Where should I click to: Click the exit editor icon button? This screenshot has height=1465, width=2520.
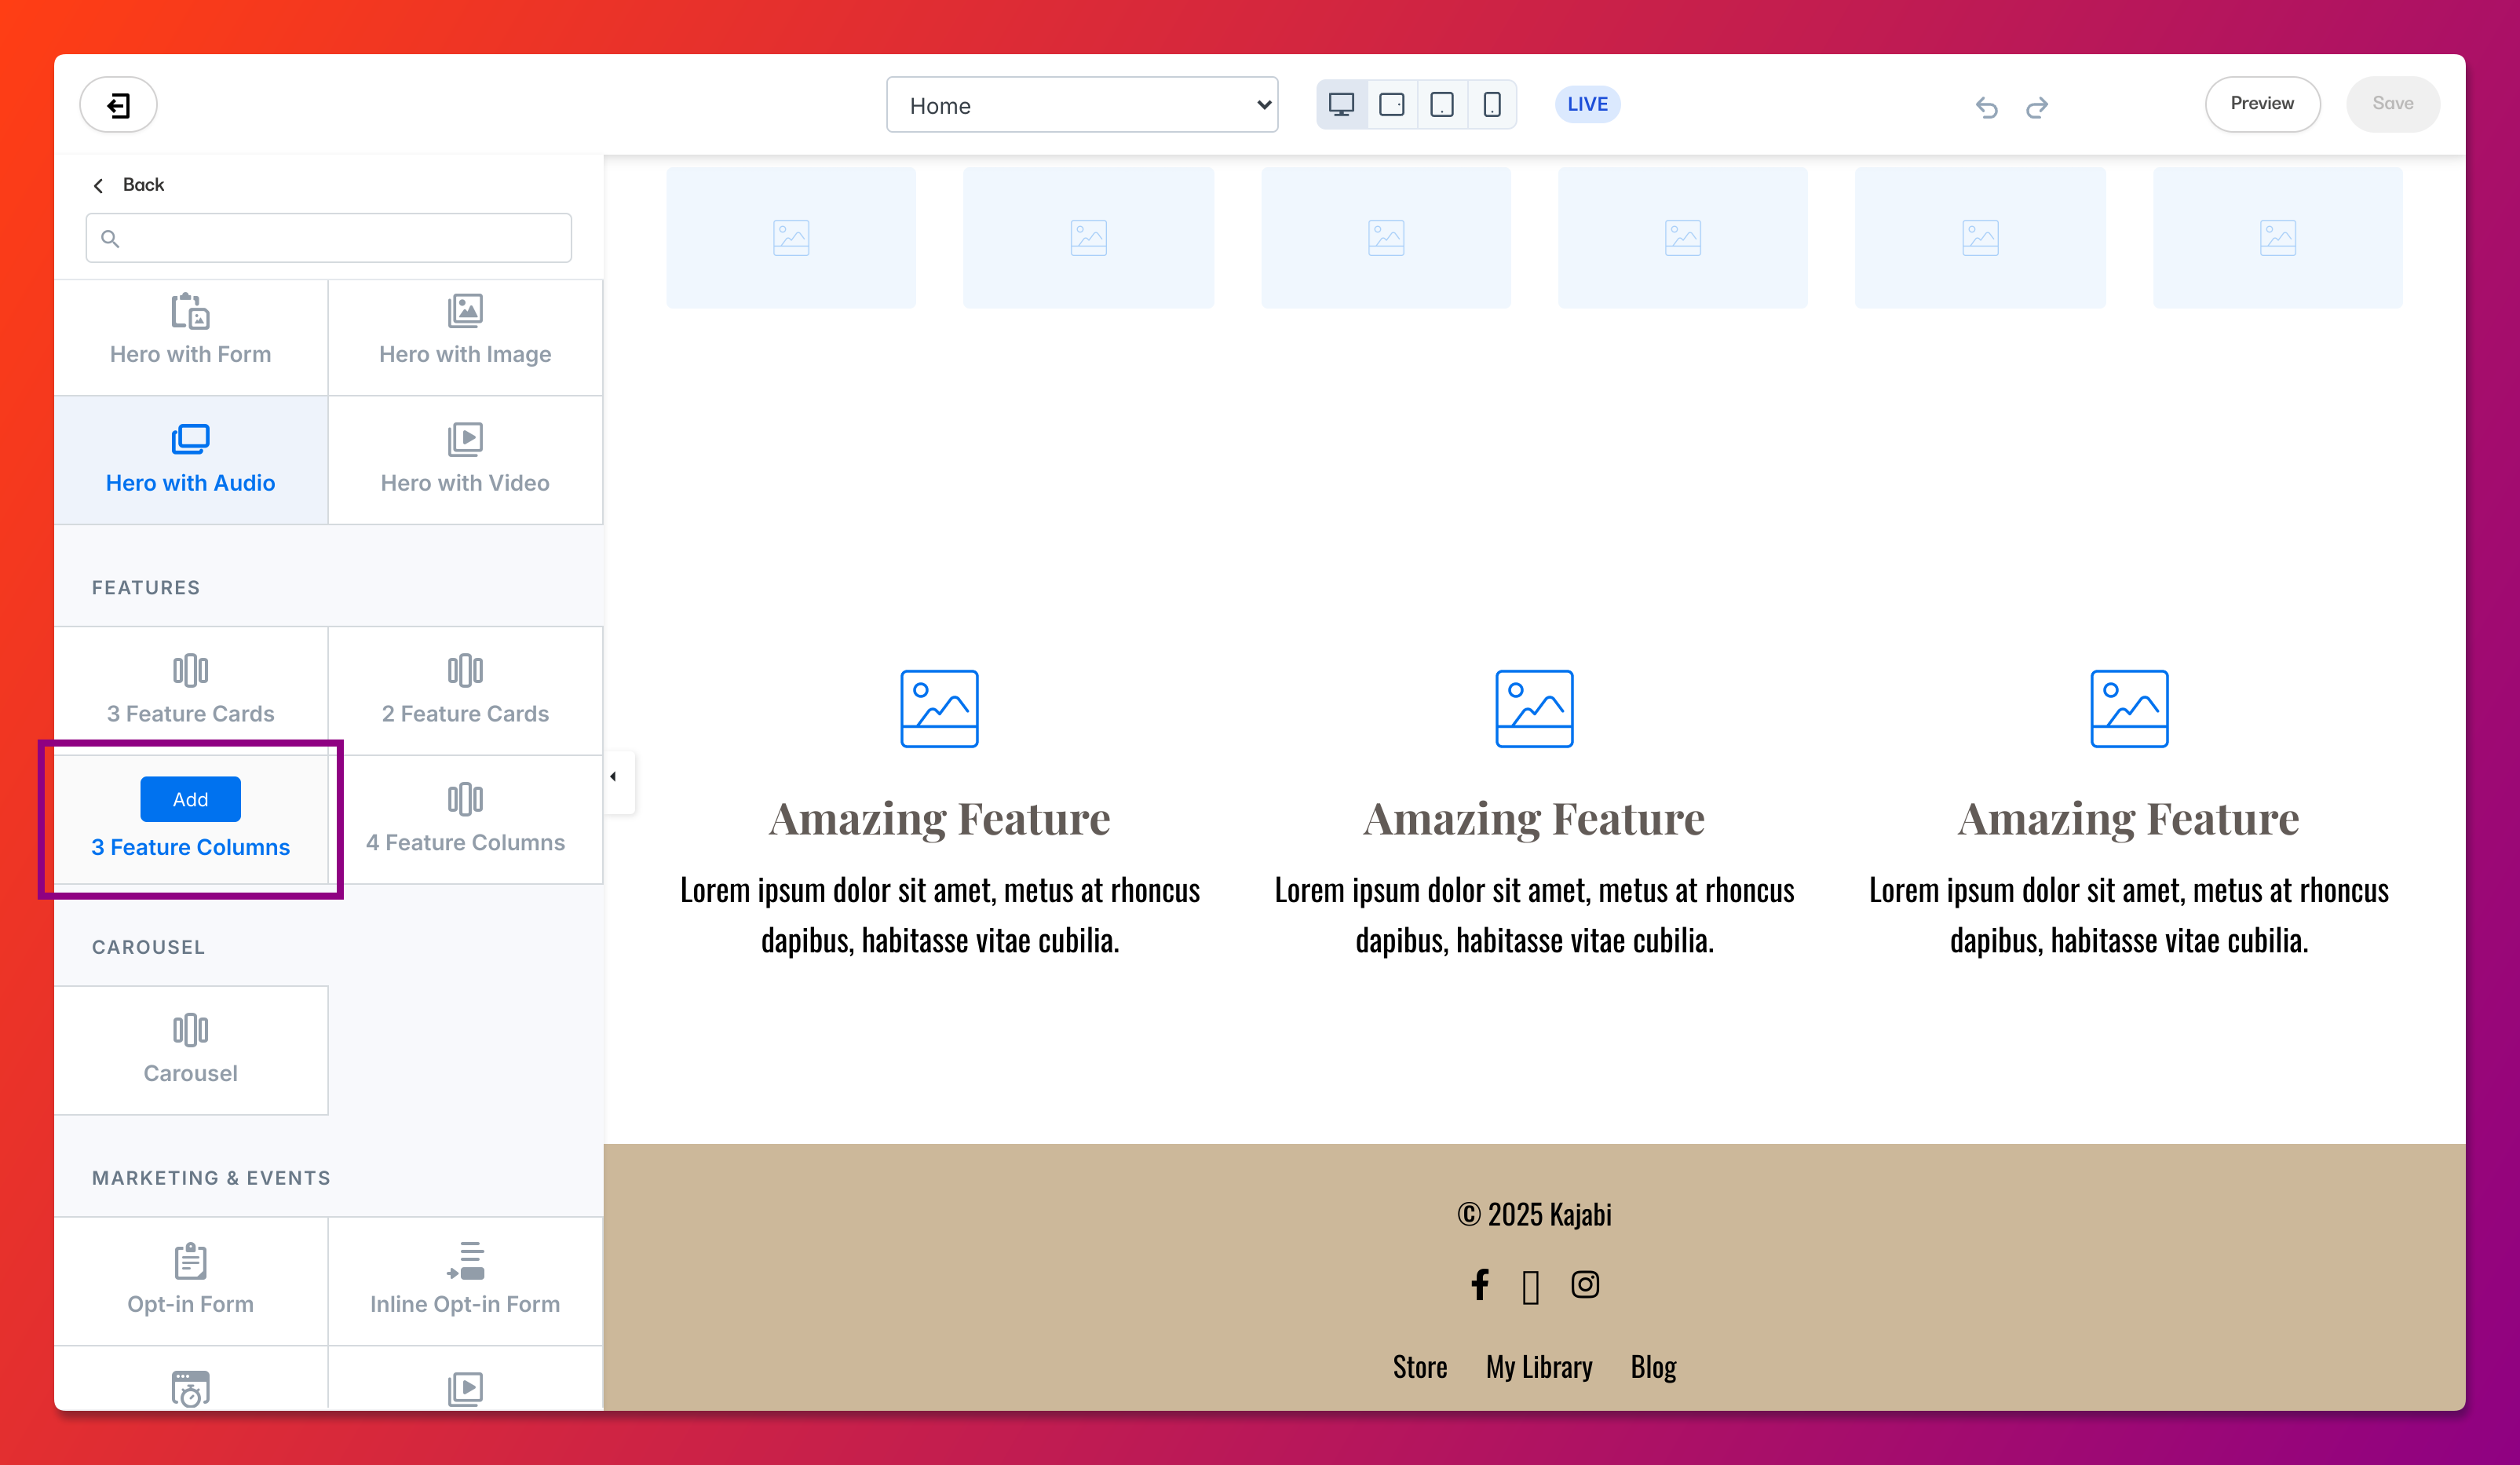118,104
